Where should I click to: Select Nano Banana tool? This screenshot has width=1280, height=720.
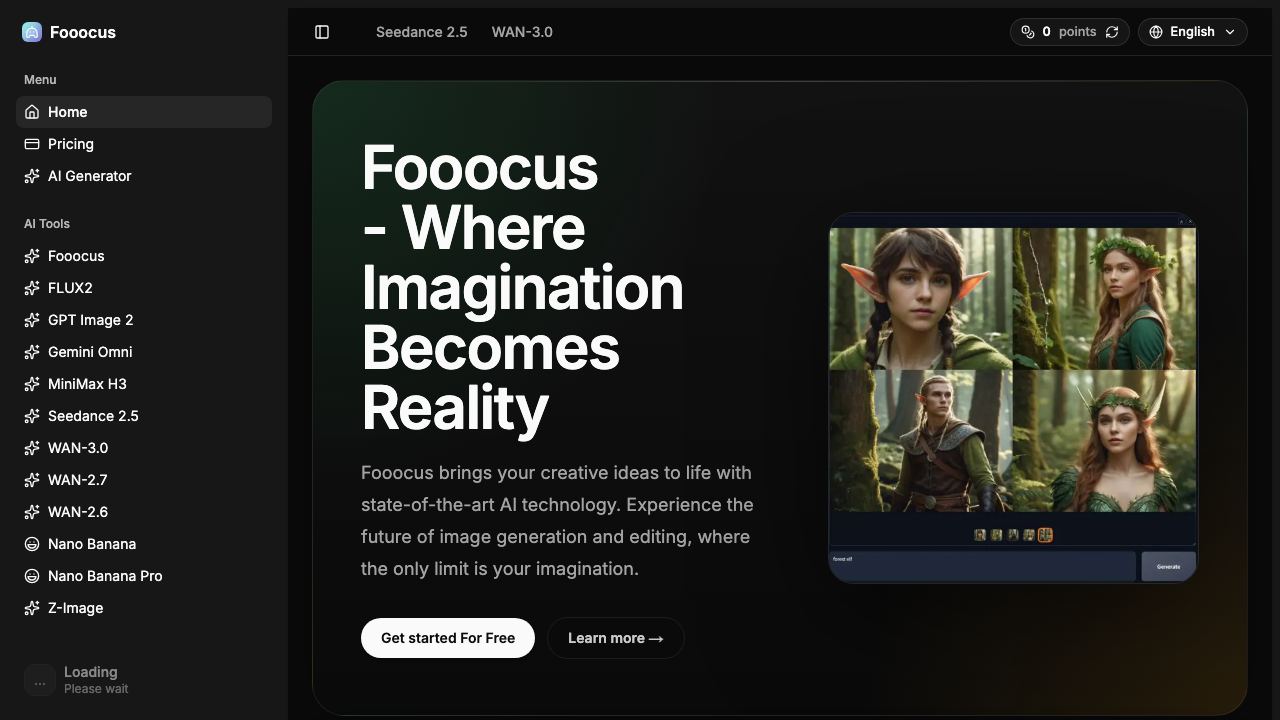click(x=144, y=544)
